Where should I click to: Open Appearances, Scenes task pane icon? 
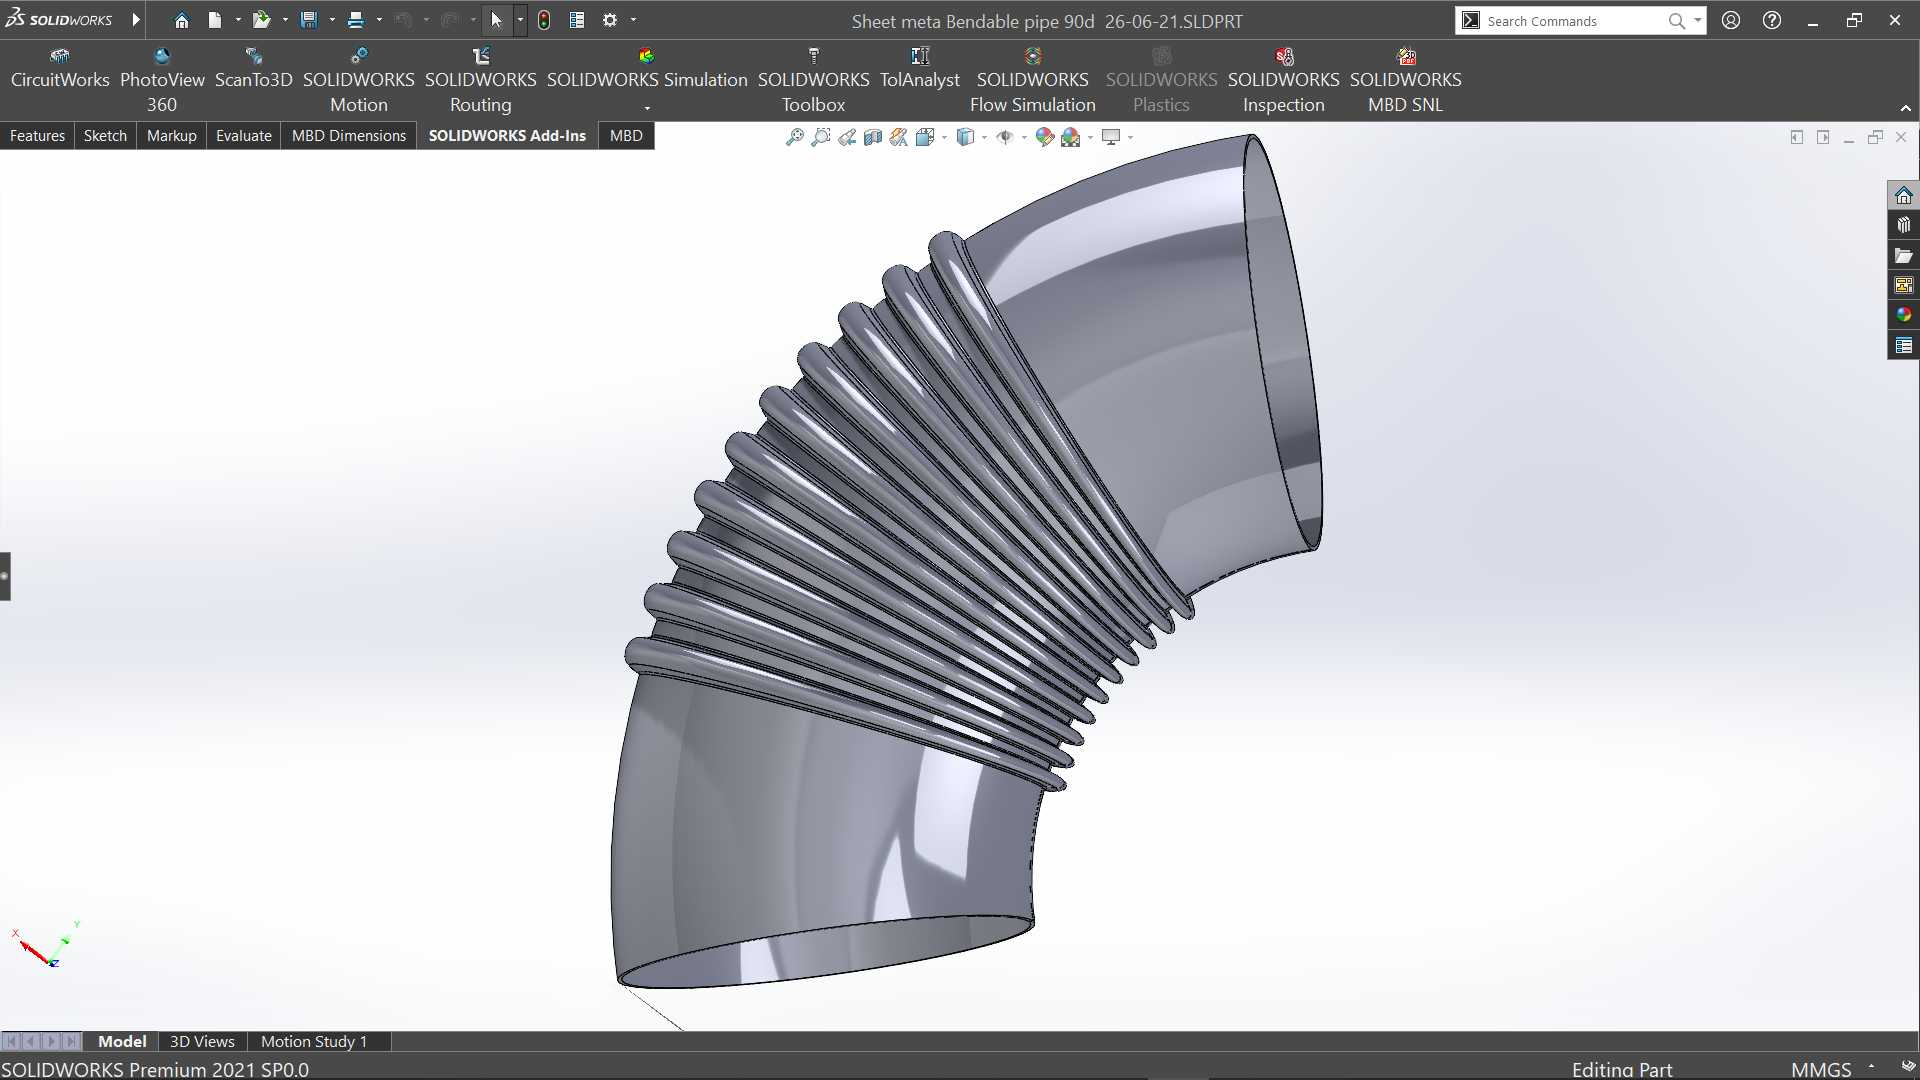(x=1903, y=315)
